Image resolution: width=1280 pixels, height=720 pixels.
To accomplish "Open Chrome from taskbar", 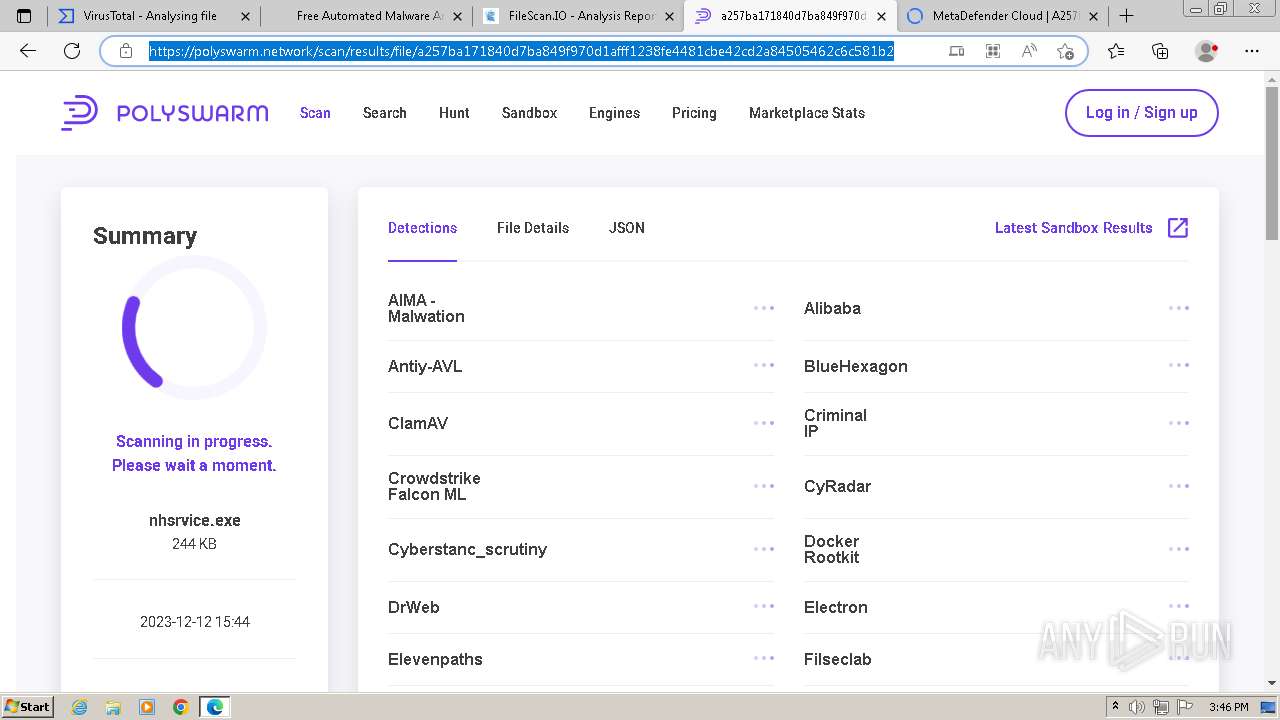I will click(x=181, y=707).
